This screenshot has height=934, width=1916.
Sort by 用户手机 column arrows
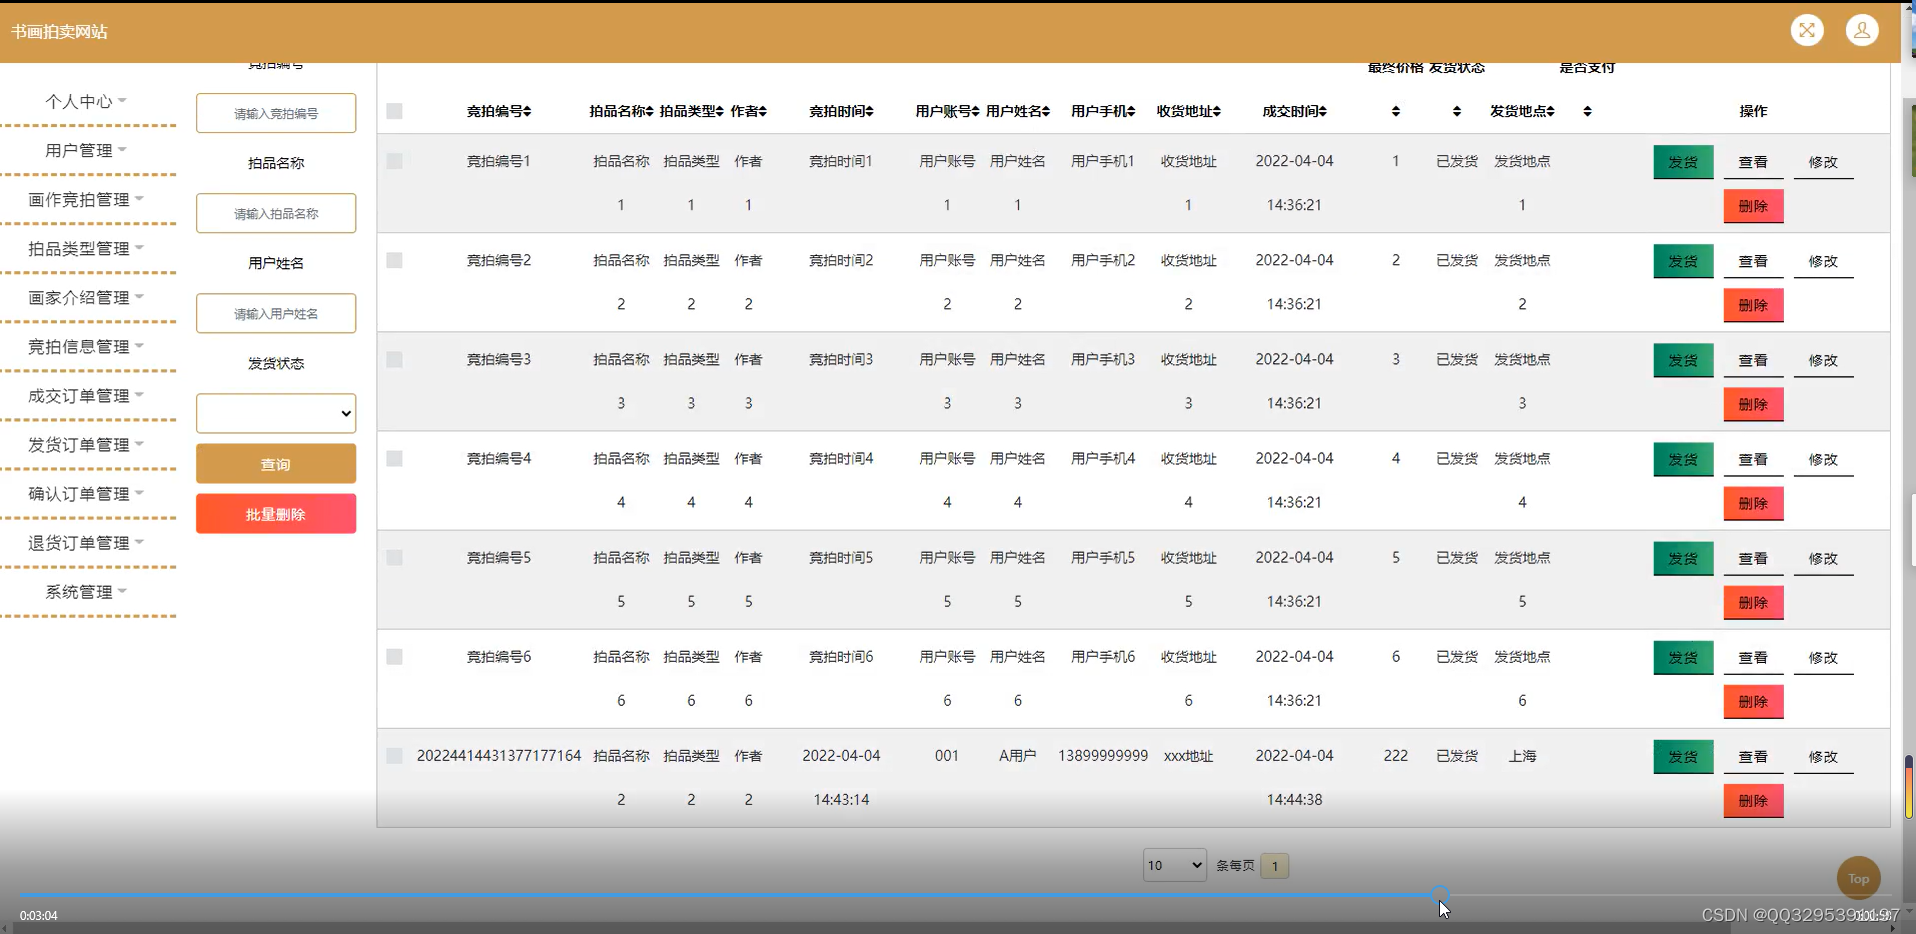coord(1131,111)
